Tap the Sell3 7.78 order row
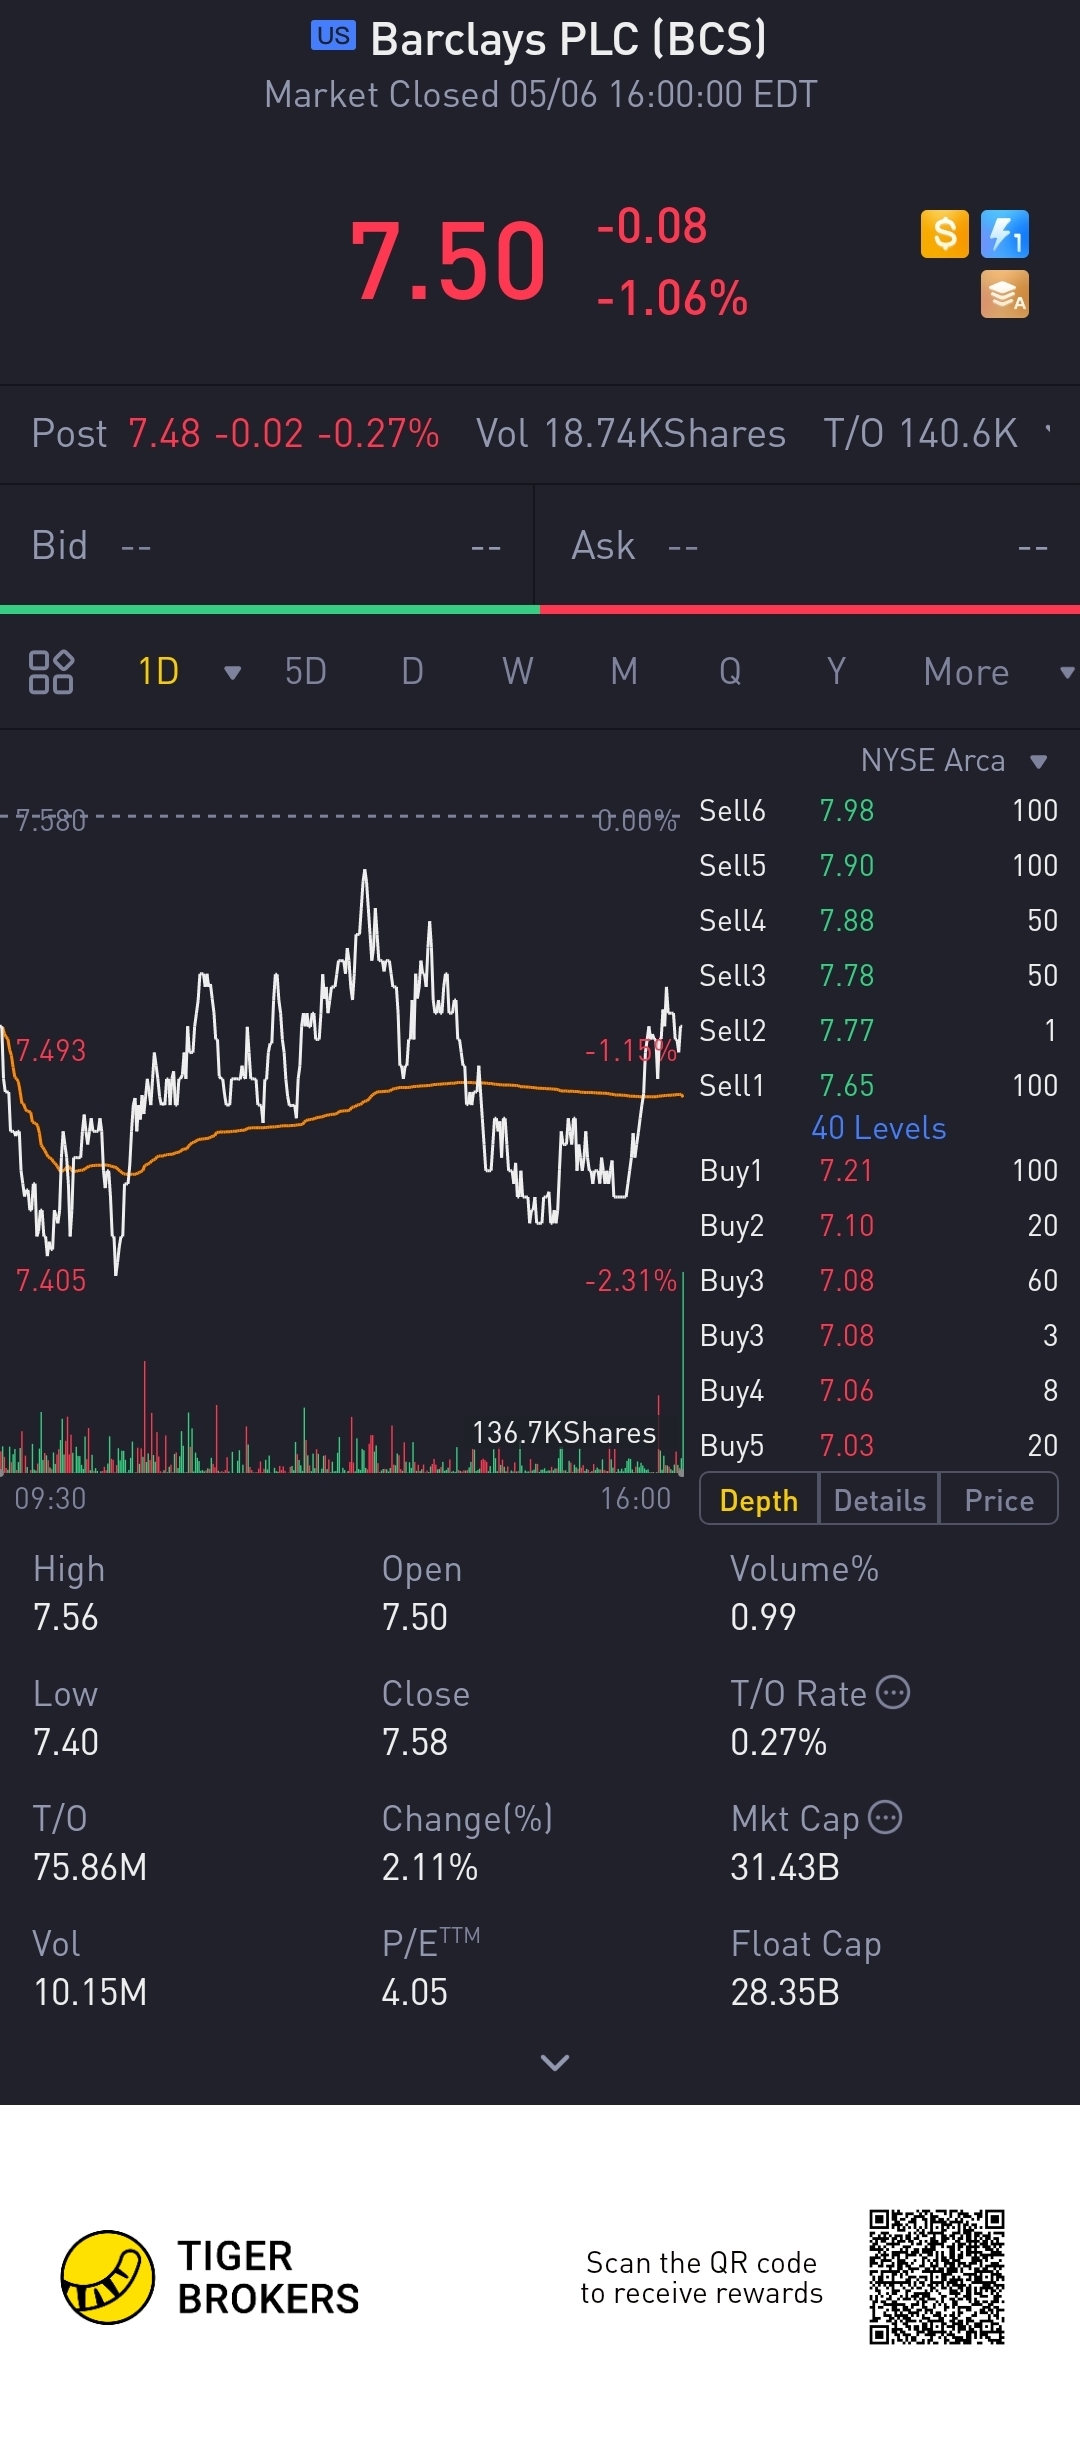Viewport: 1080px width, 2450px height. 878,976
